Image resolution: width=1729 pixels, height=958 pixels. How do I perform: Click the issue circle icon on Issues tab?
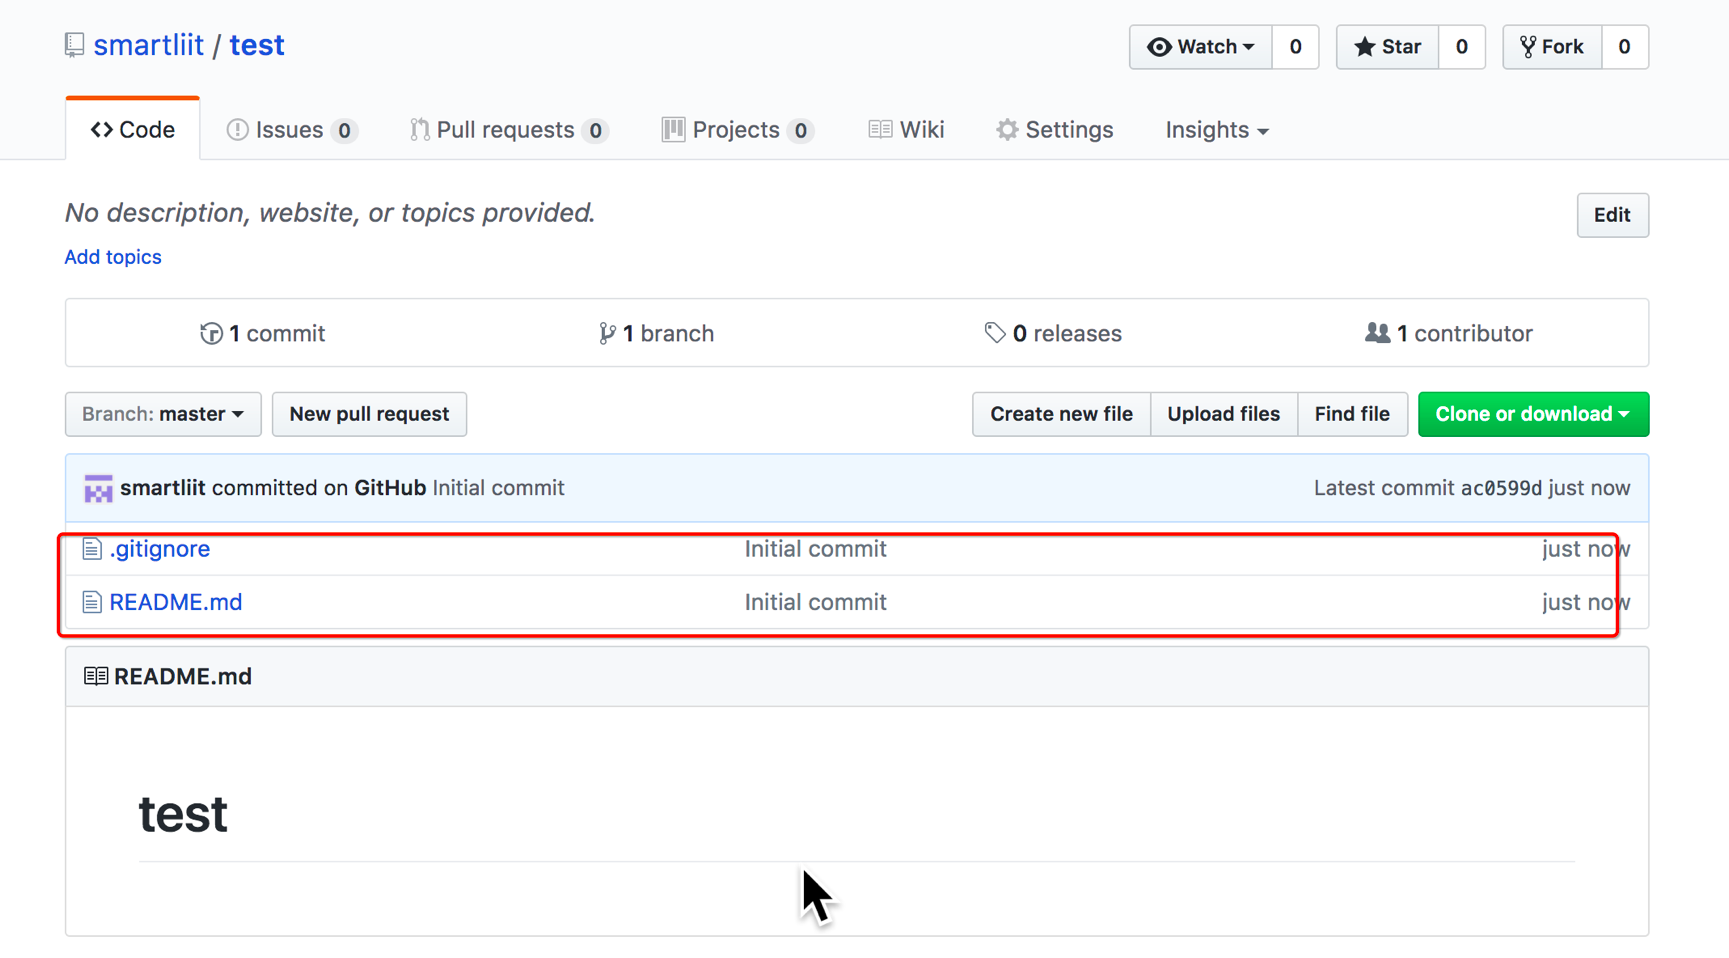click(x=237, y=130)
